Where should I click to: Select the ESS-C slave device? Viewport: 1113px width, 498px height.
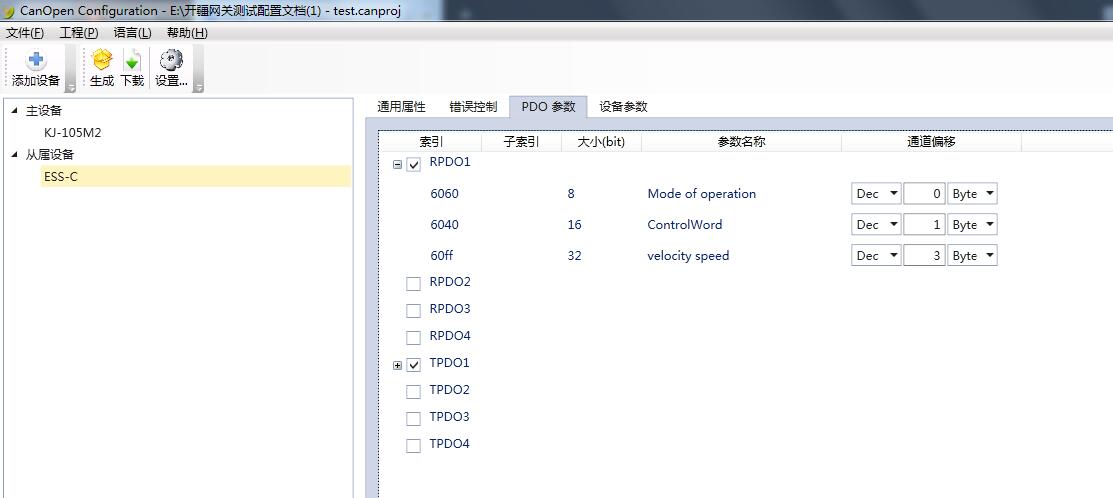coord(60,177)
